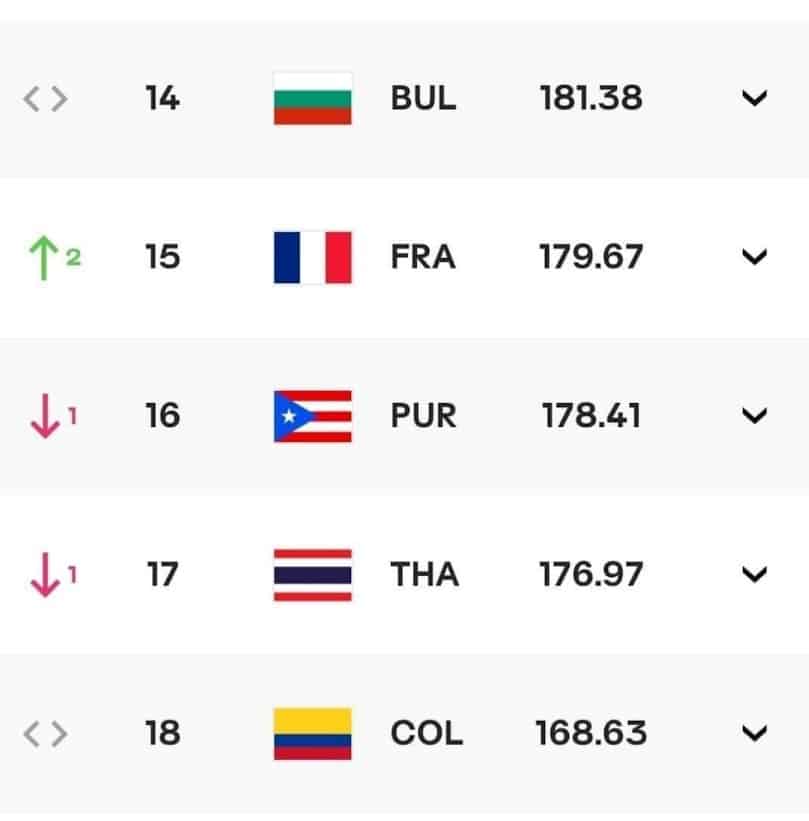Viewport: 809px width, 821px height.
Task: Click rank number 17
Action: (163, 574)
